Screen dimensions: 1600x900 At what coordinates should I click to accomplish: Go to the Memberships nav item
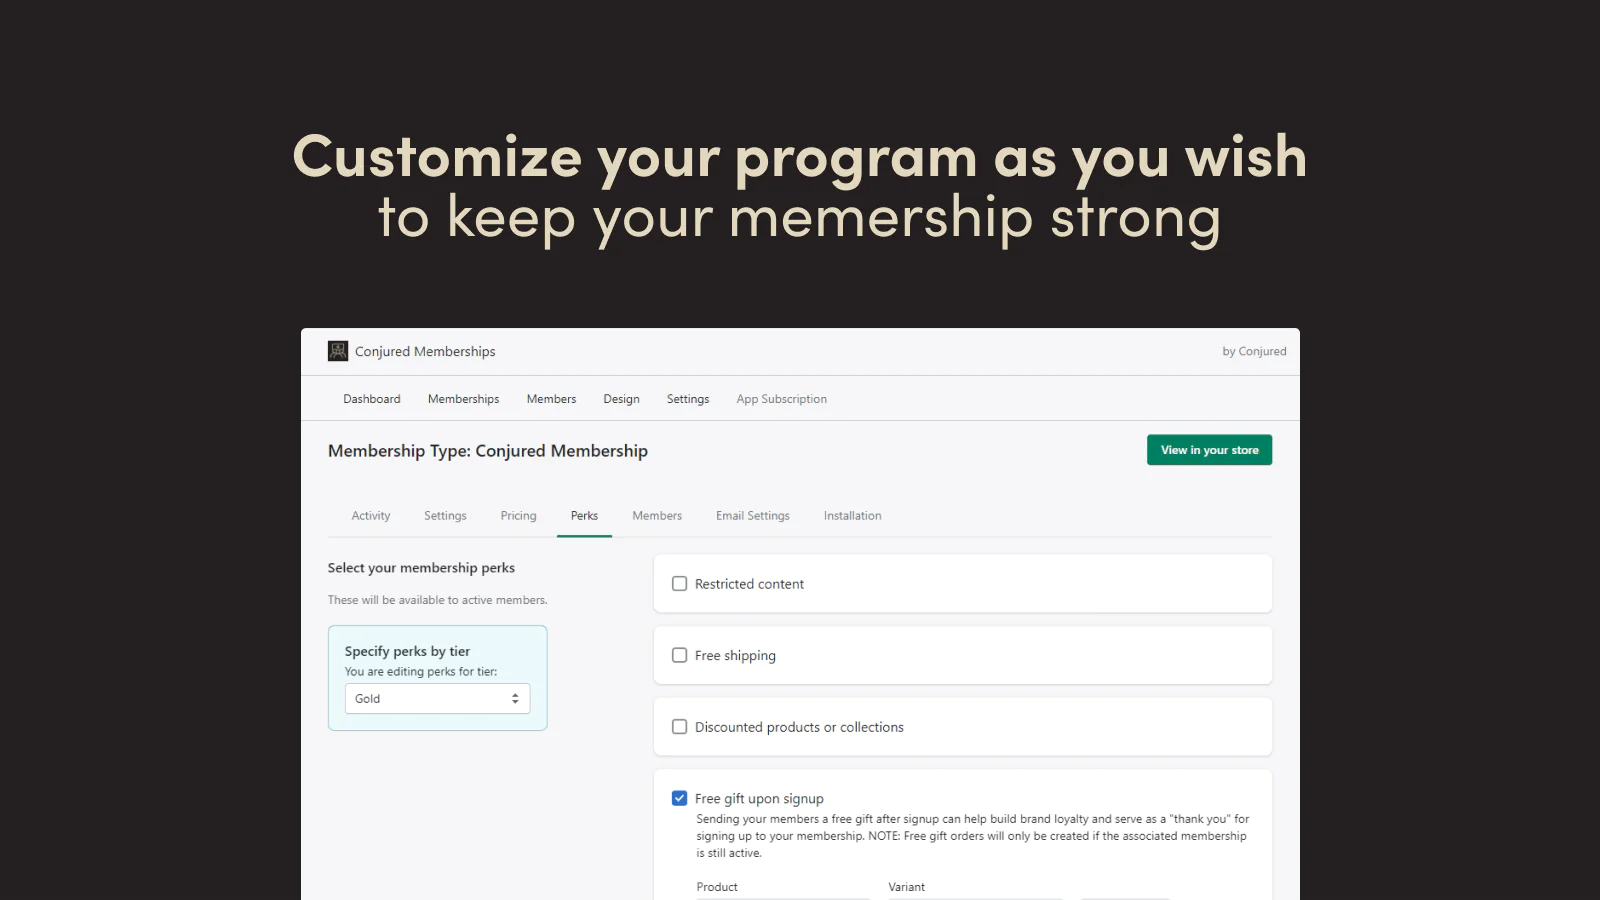click(x=463, y=399)
